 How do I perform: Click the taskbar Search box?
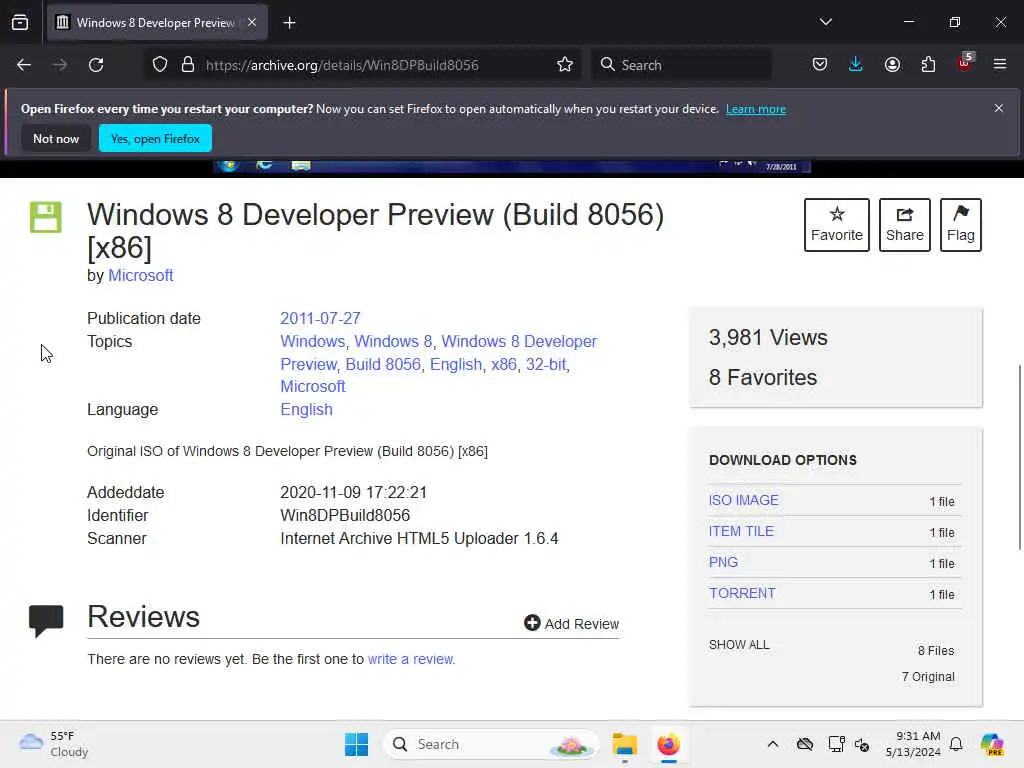(490, 744)
